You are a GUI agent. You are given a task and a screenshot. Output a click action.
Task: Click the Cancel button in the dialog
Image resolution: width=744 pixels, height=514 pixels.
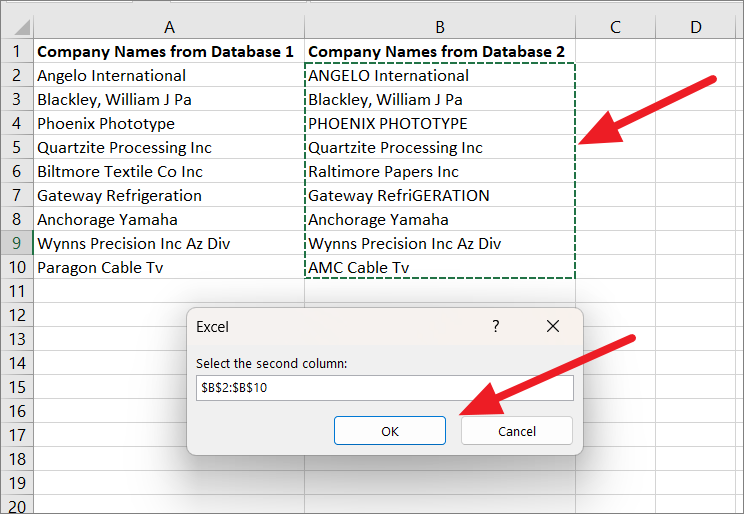tap(517, 430)
